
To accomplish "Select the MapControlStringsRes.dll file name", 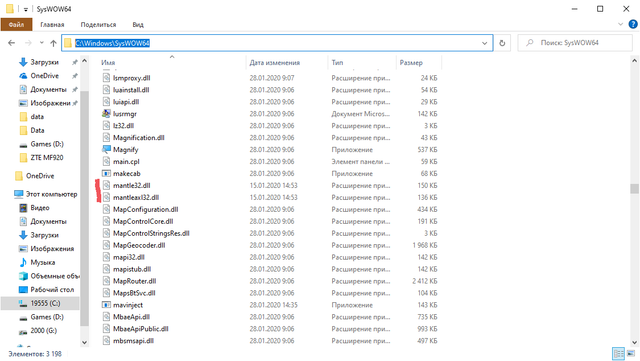I will pos(151,233).
